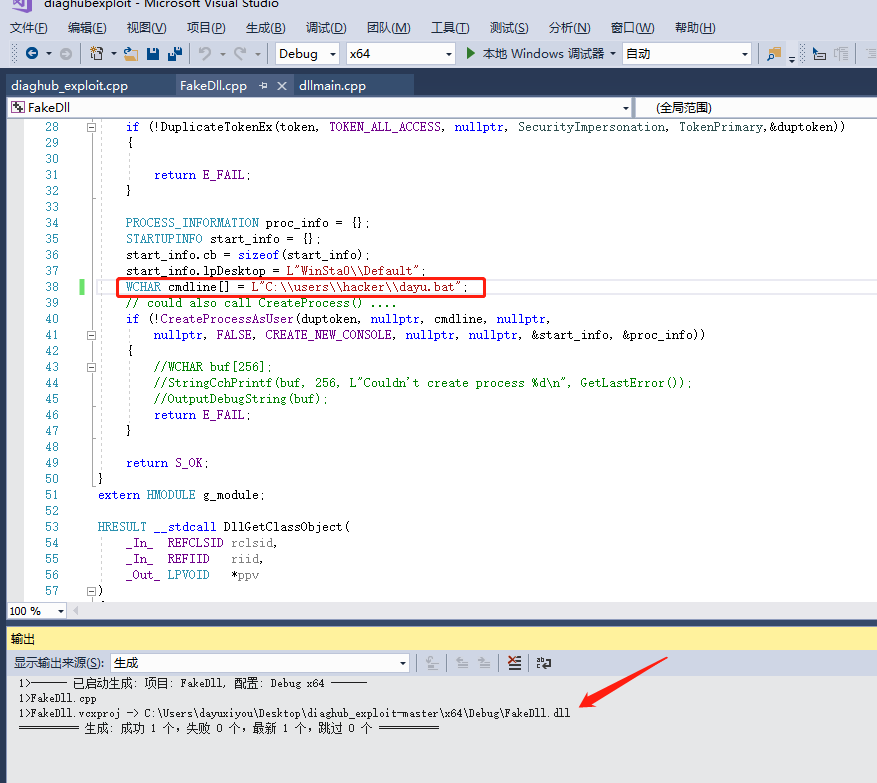Open the 100 % zoom dropdown
The height and width of the screenshot is (783, 877).
click(x=36, y=611)
